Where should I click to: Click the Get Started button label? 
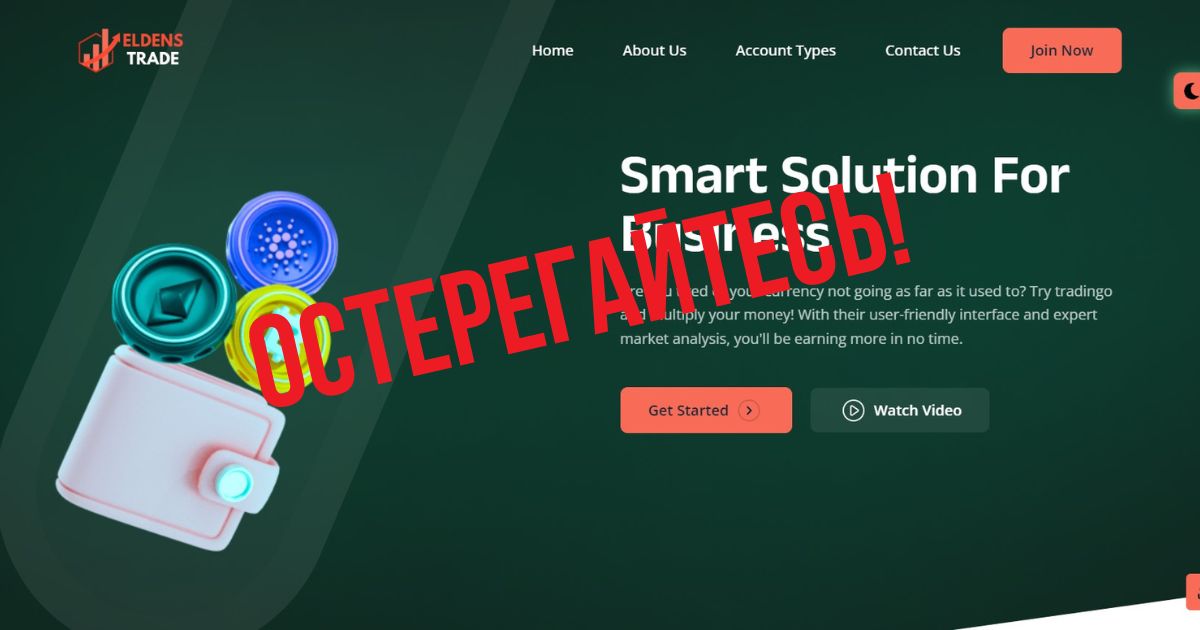(688, 410)
